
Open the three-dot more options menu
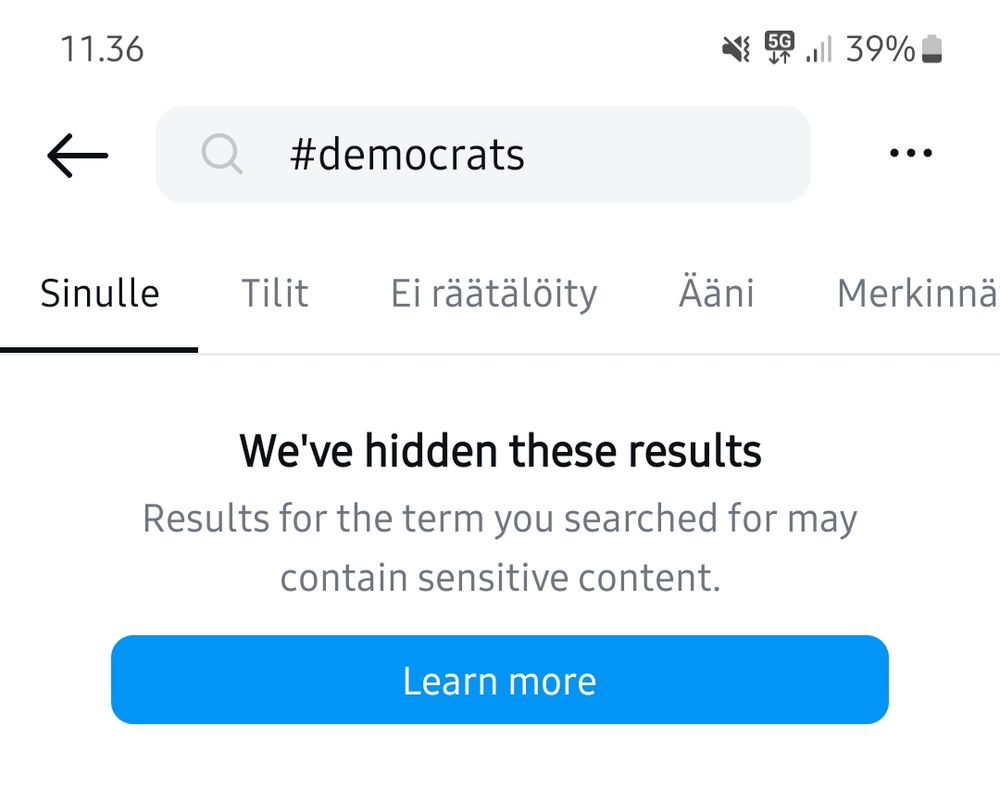point(910,154)
